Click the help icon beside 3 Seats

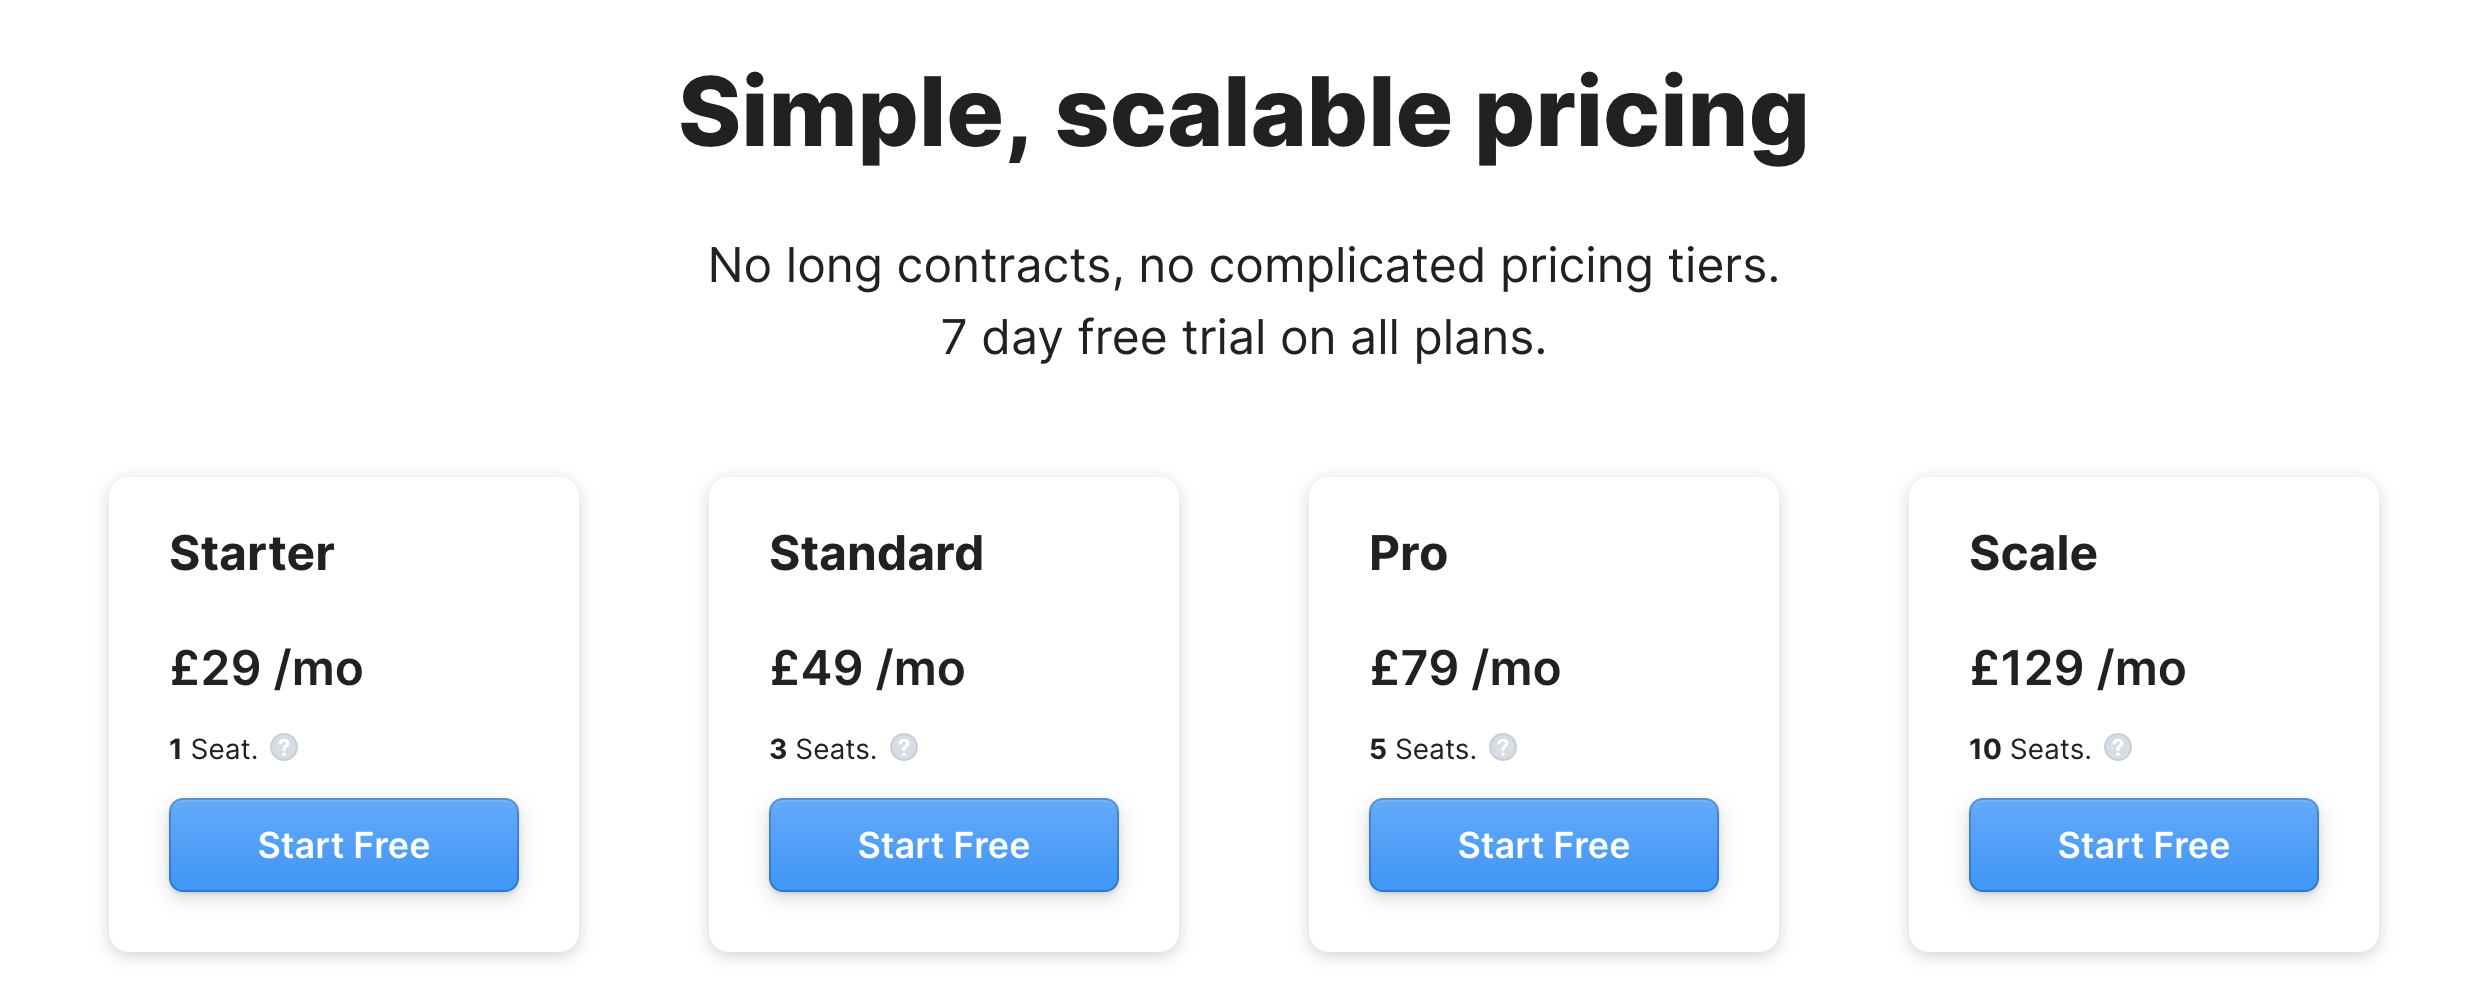tap(904, 747)
